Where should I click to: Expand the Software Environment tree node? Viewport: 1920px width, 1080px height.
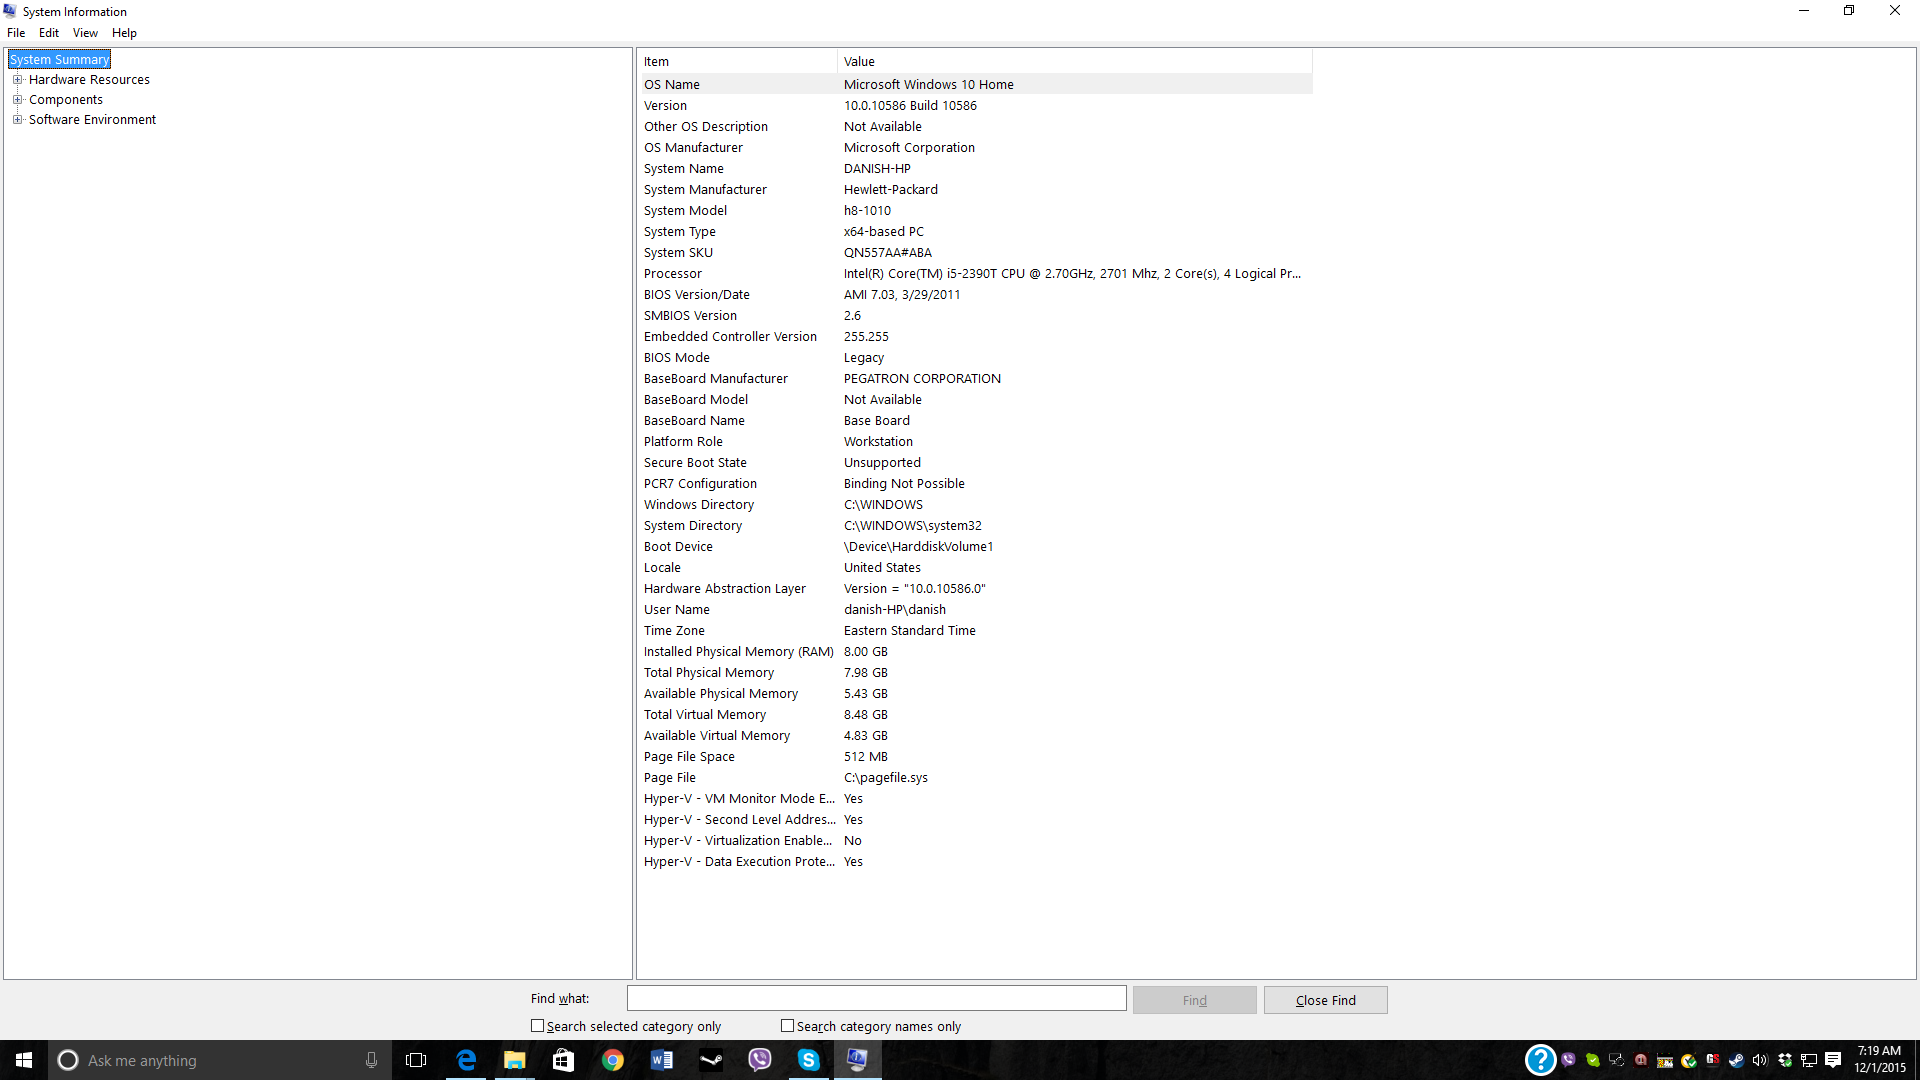pos(17,120)
